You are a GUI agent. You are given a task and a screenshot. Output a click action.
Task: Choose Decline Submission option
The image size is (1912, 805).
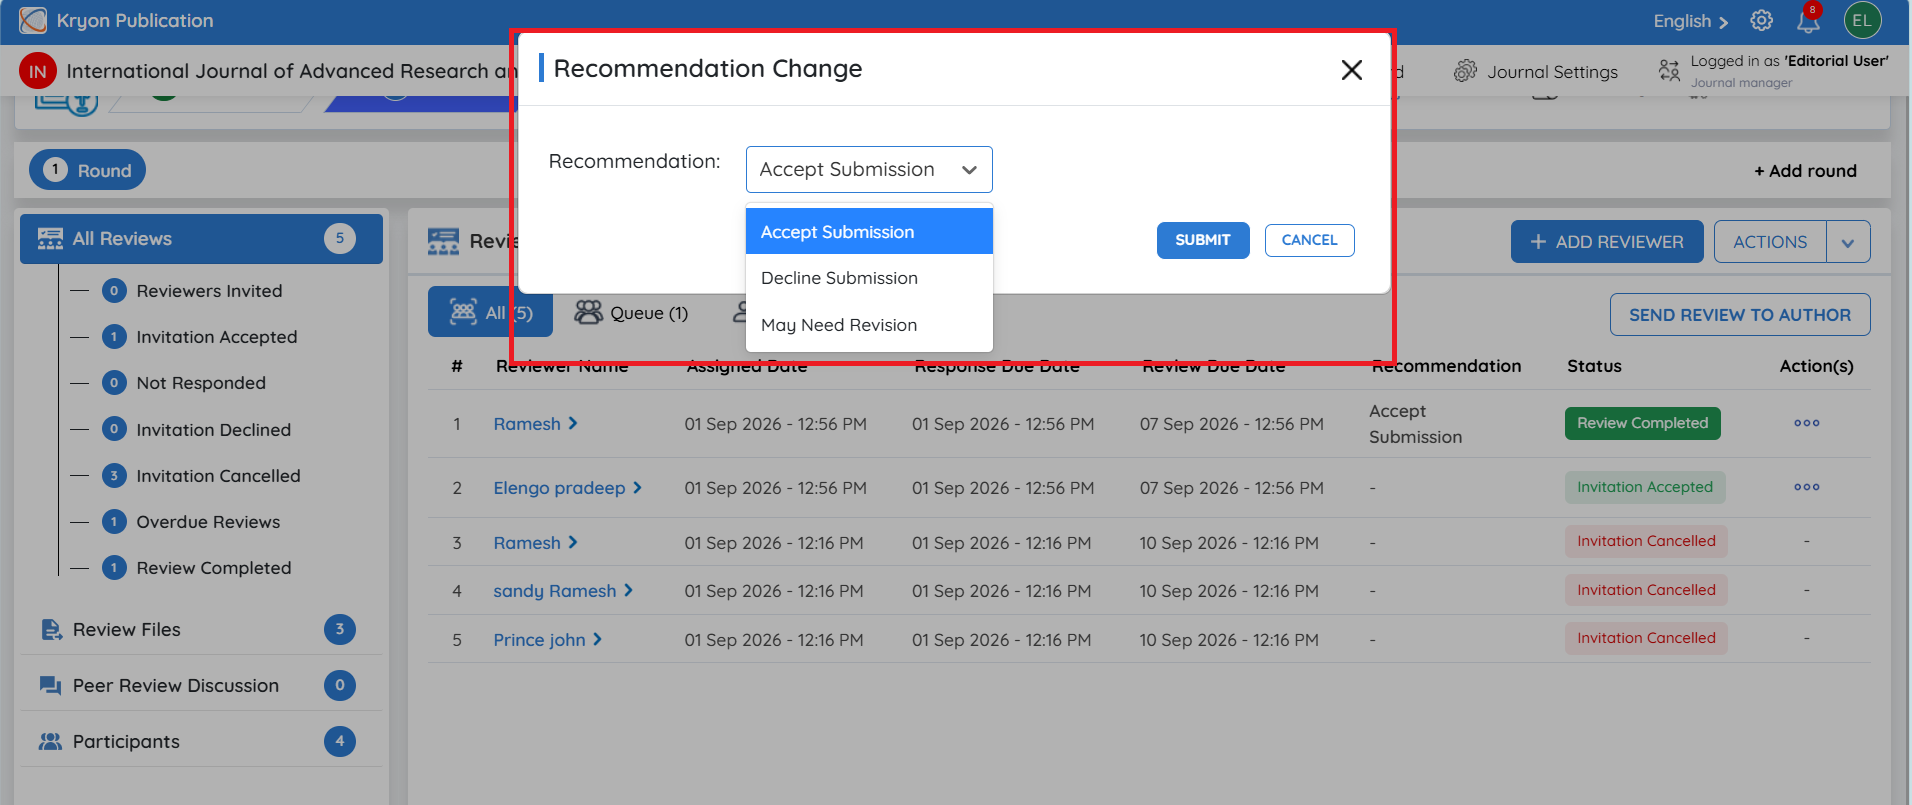[x=869, y=278]
